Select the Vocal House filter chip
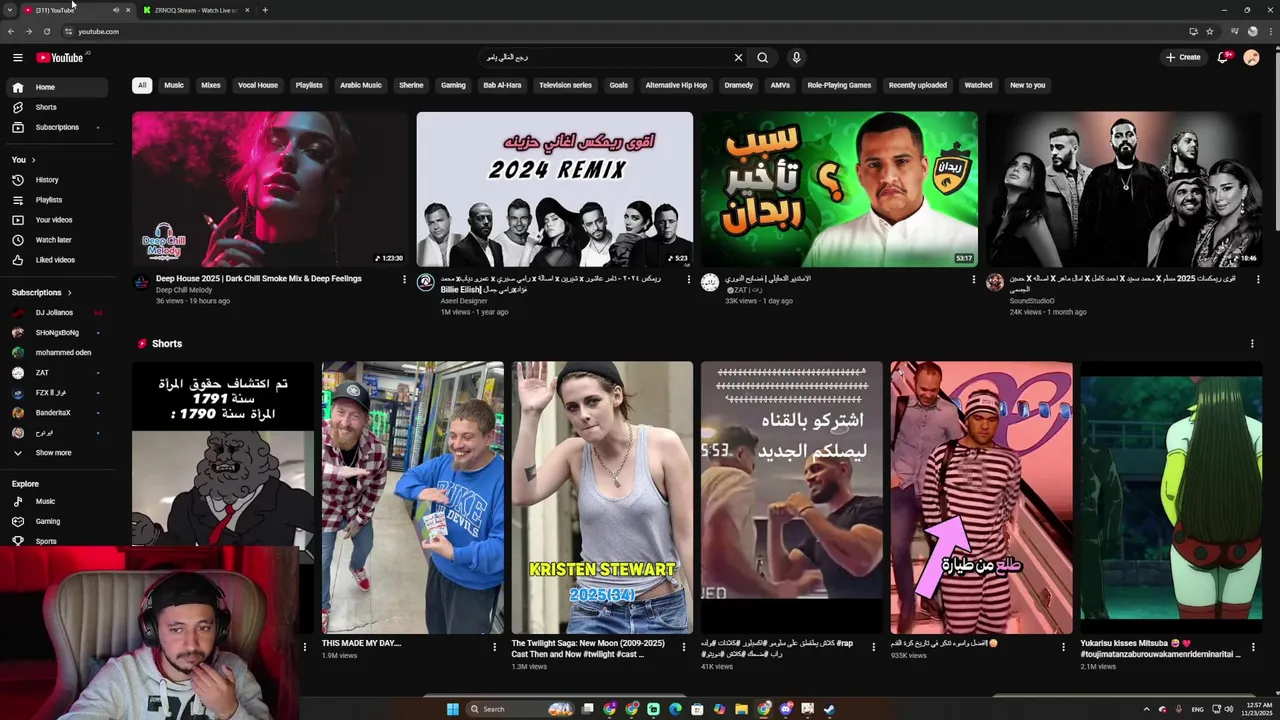The height and width of the screenshot is (720, 1280). tap(258, 85)
